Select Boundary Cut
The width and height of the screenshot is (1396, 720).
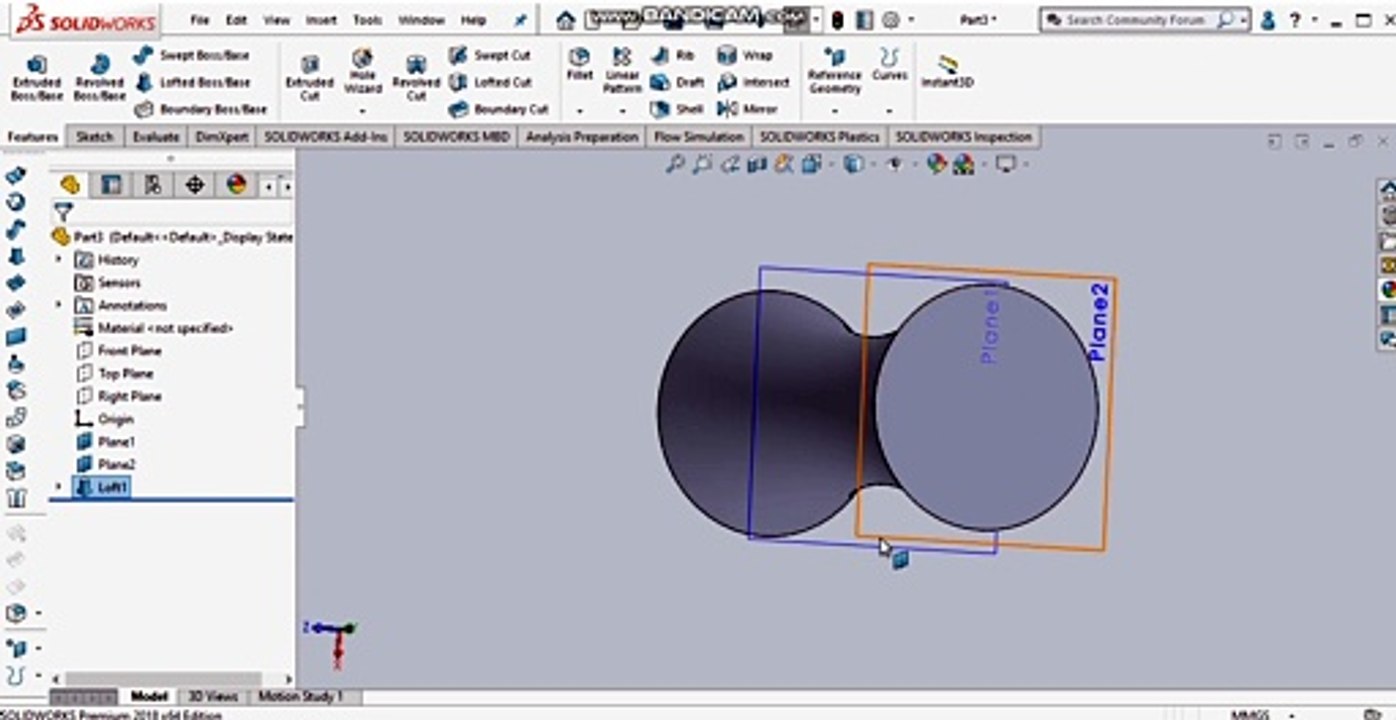pos(498,108)
